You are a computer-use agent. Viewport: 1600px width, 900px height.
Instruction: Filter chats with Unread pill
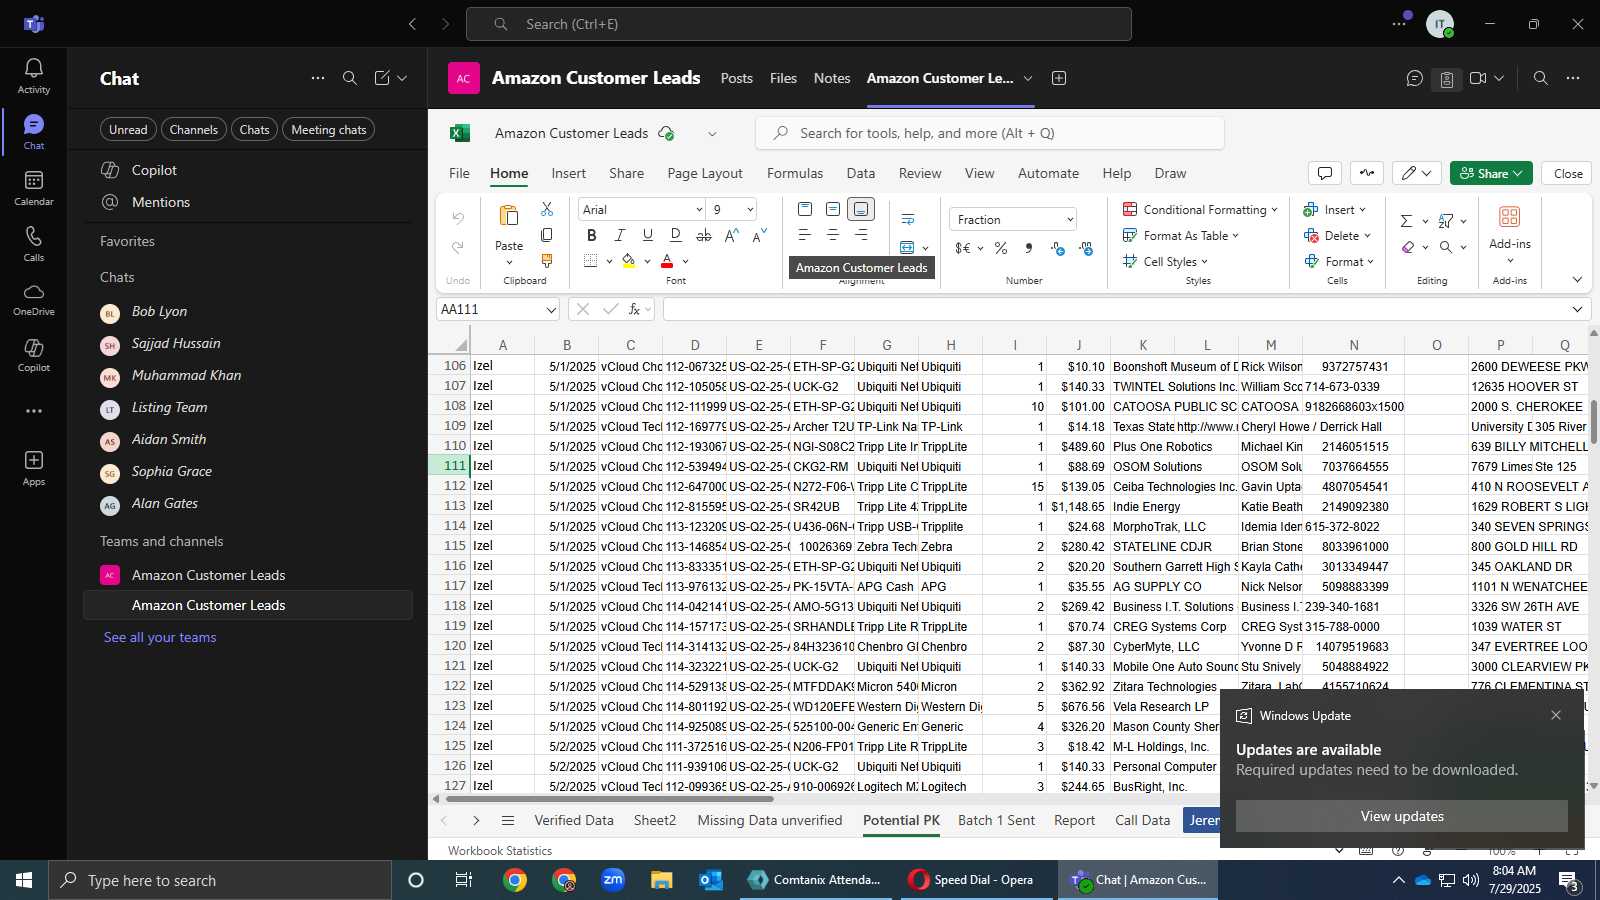tap(128, 129)
